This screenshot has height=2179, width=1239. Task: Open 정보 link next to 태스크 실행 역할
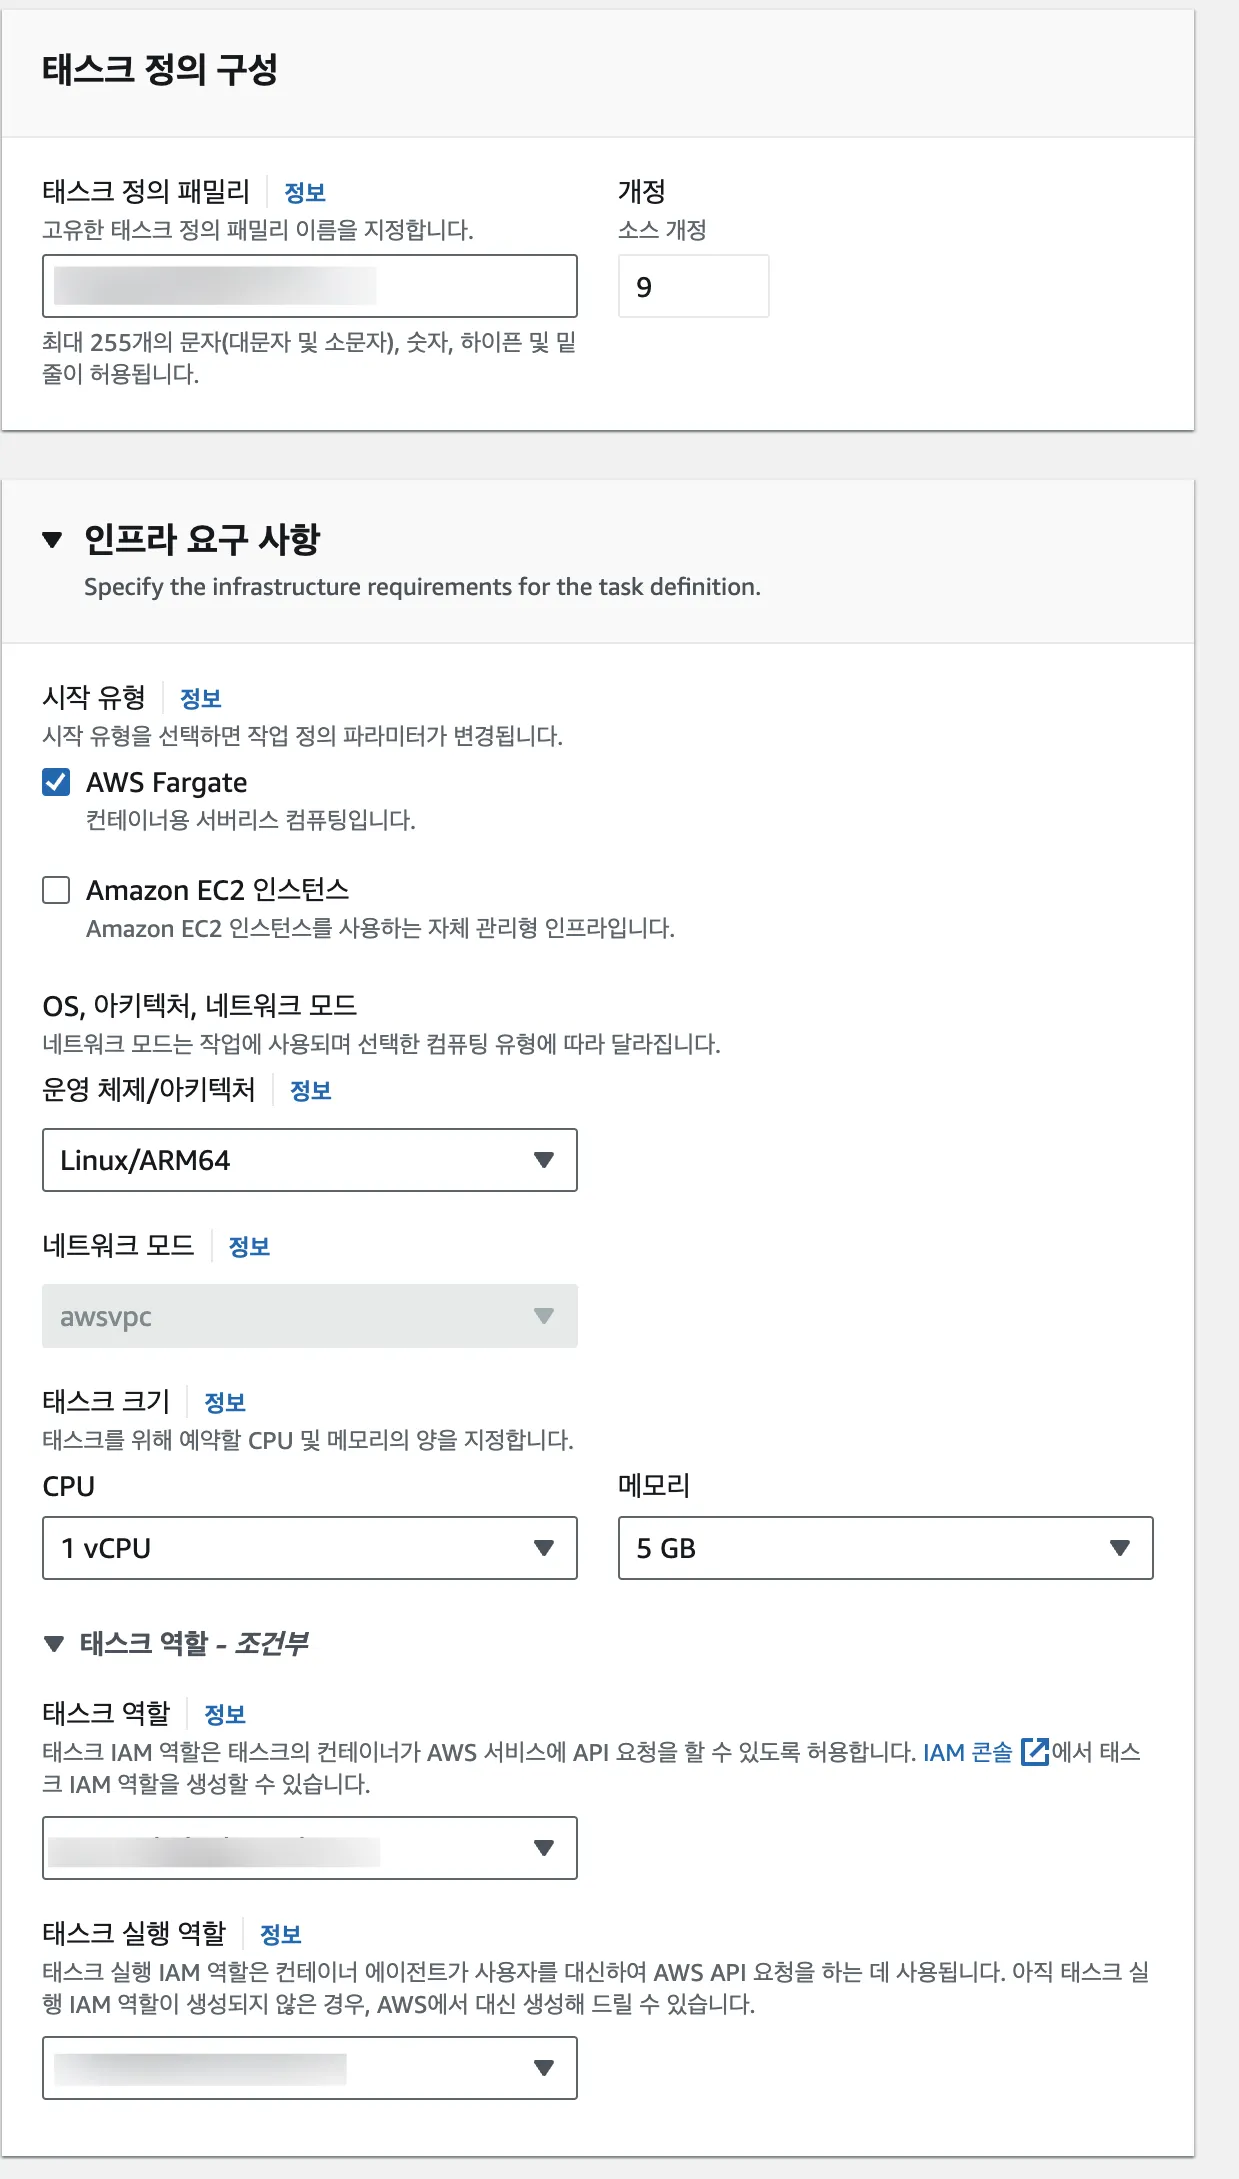click(x=281, y=1935)
